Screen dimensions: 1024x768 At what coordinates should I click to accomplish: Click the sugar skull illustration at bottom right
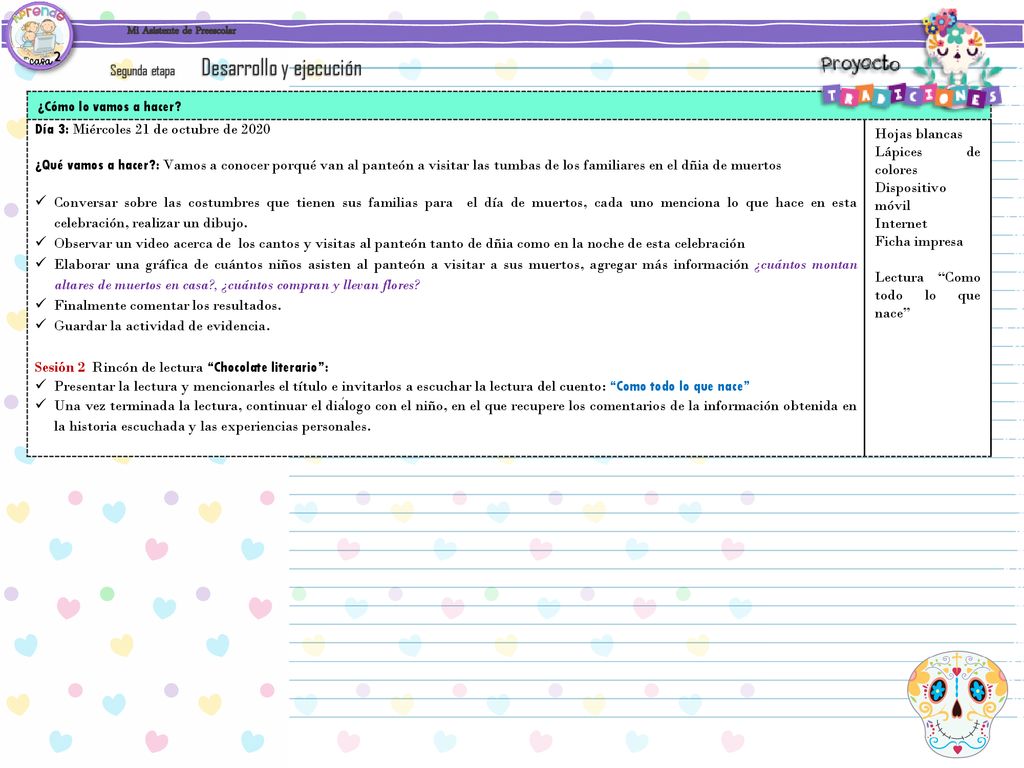[x=956, y=704]
